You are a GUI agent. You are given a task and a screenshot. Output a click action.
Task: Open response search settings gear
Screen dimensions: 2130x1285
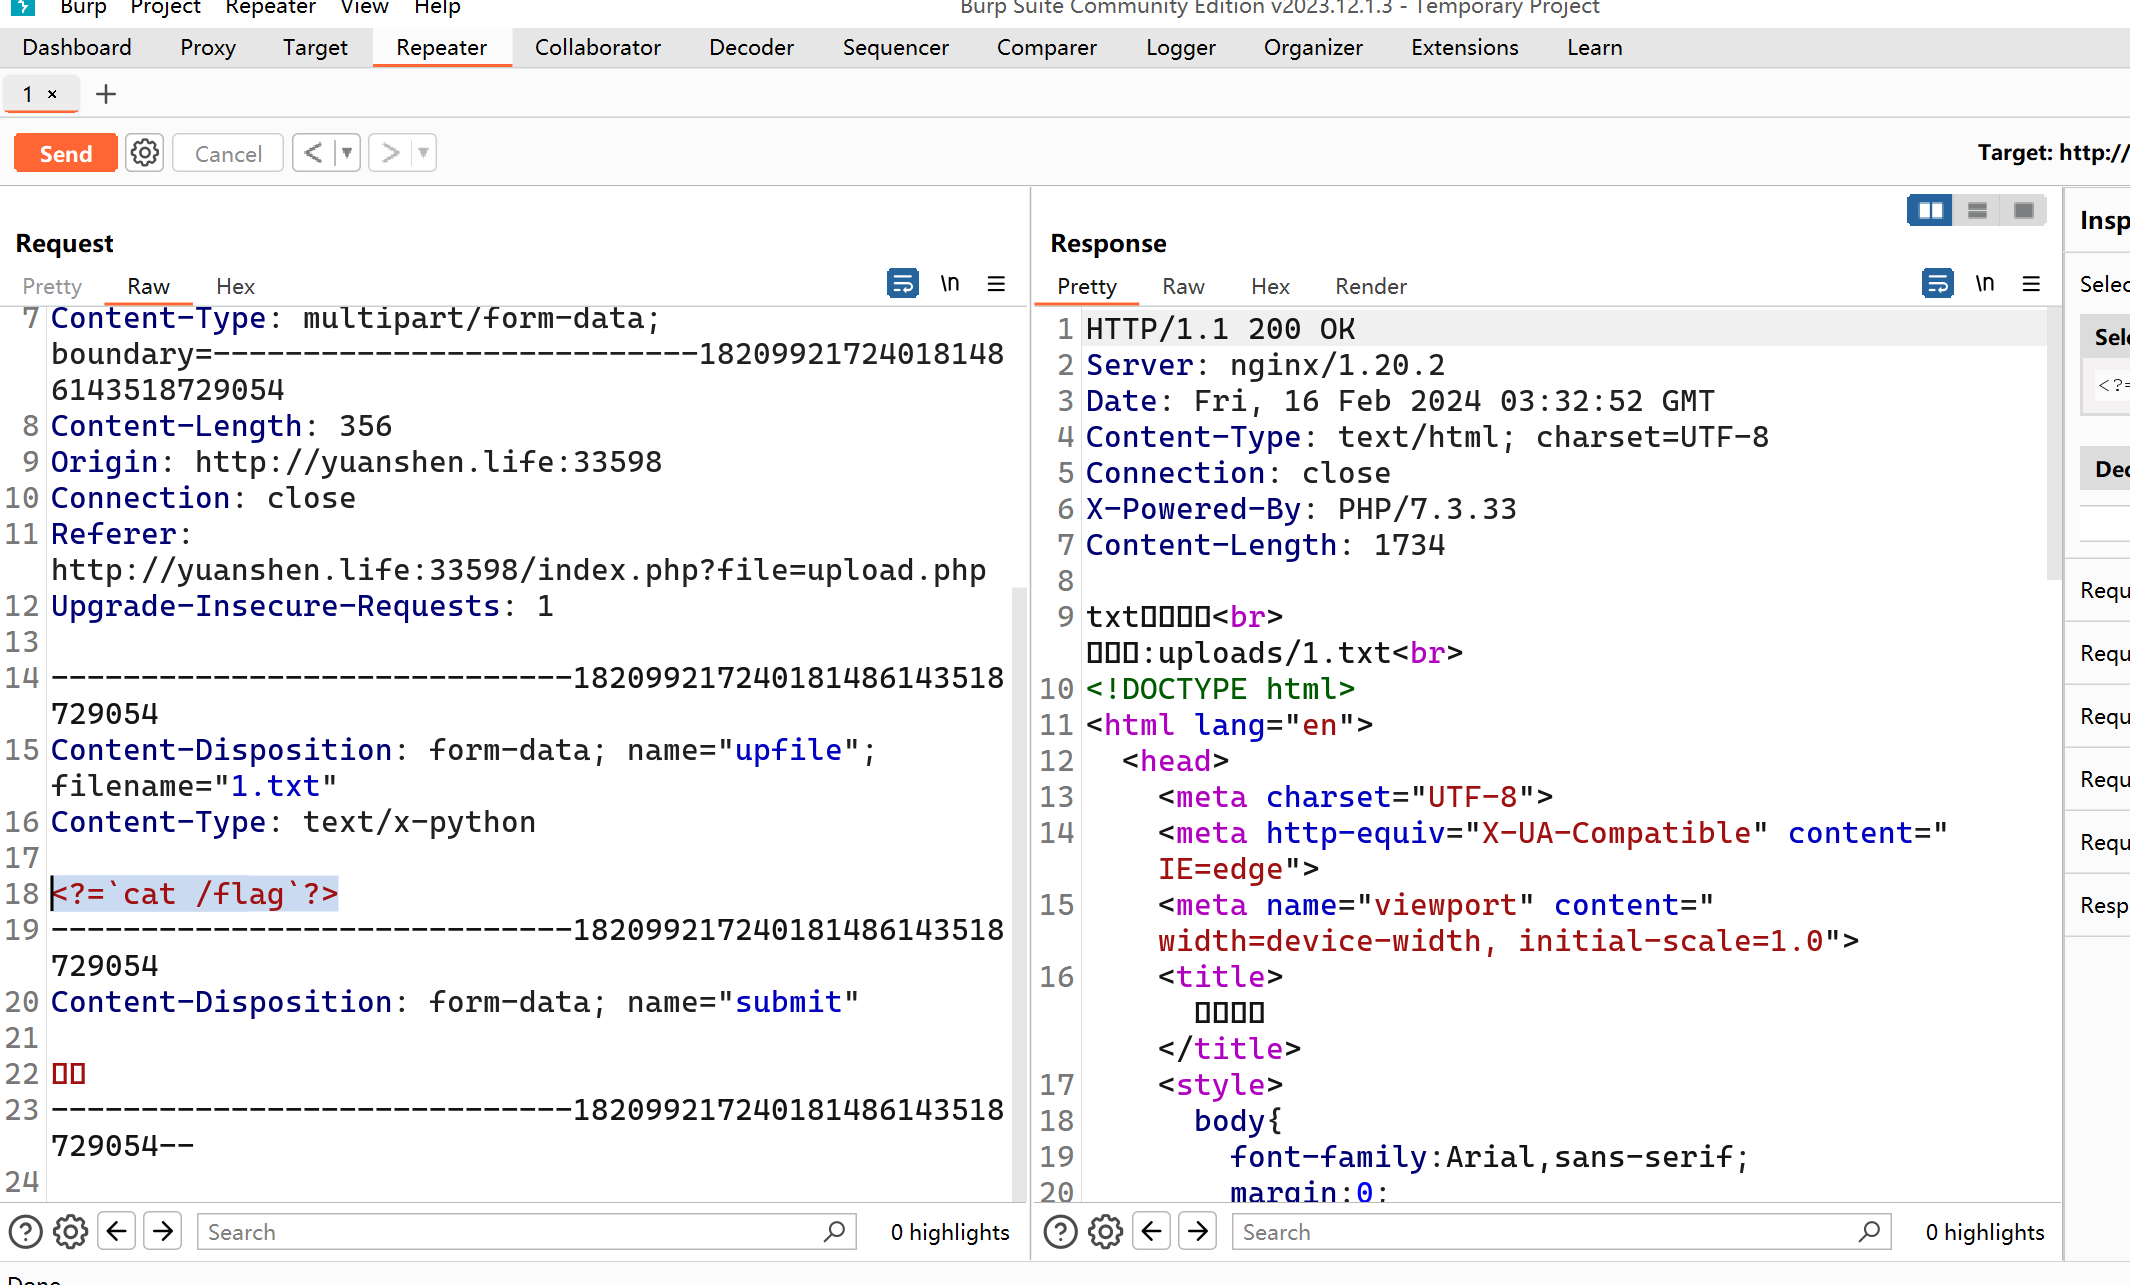pyautogui.click(x=1106, y=1231)
